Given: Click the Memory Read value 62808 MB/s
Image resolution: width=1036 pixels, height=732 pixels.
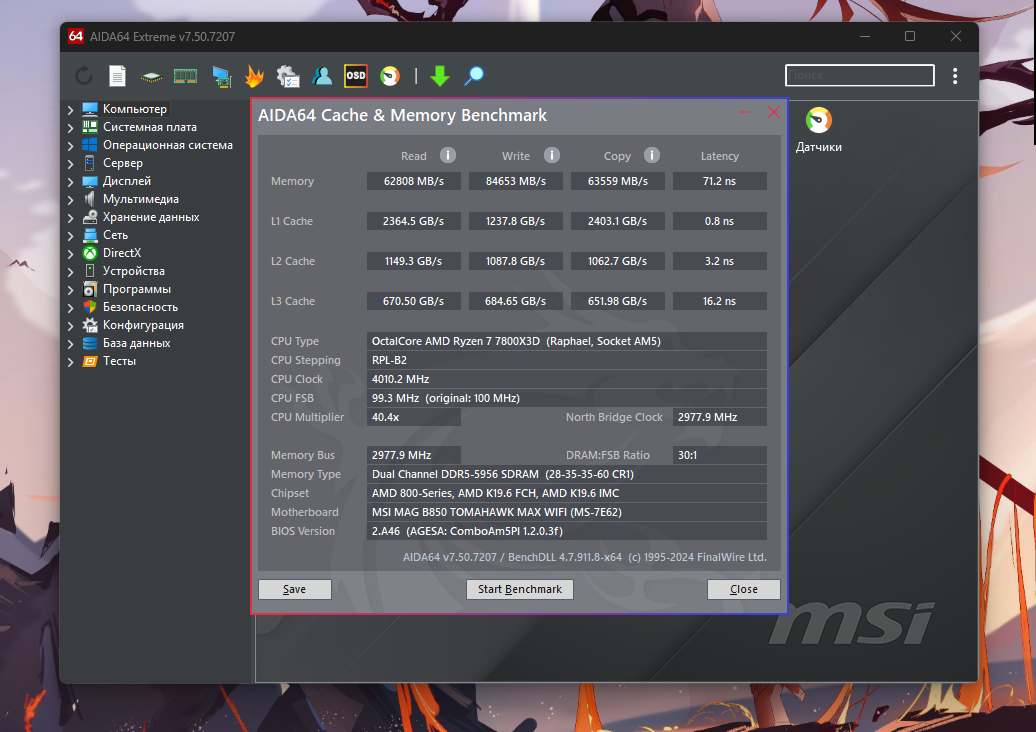Looking at the screenshot, I should 414,181.
